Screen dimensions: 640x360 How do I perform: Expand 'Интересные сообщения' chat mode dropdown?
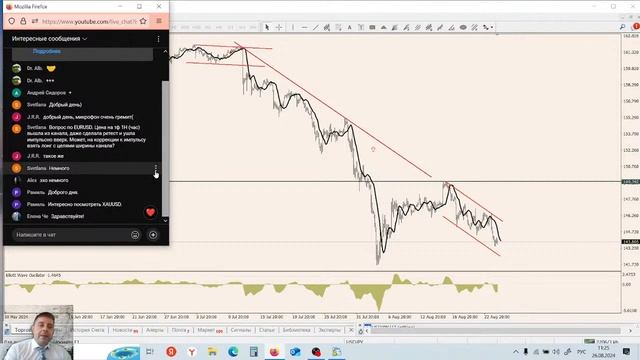(x=49, y=39)
